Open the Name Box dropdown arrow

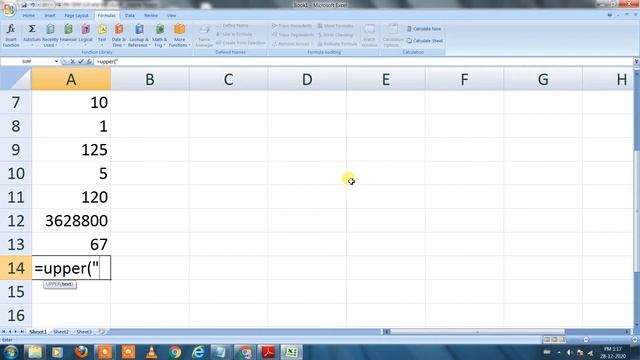pyautogui.click(x=56, y=62)
